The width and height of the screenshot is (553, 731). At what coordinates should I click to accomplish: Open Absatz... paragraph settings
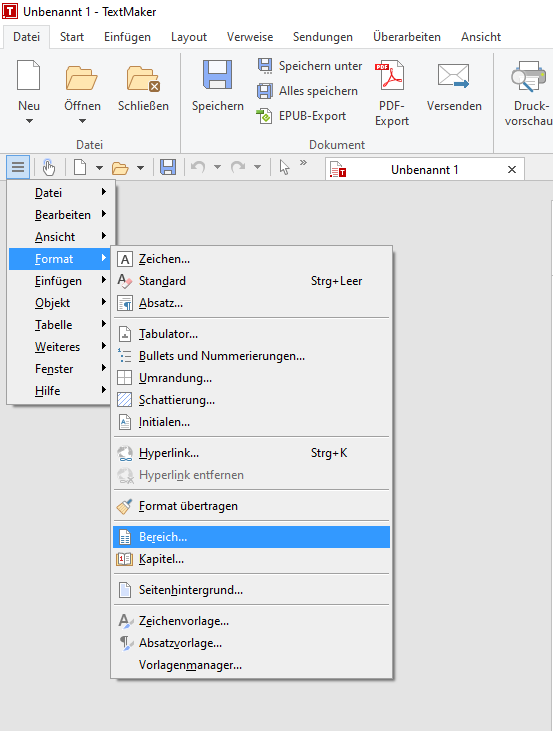251,303
